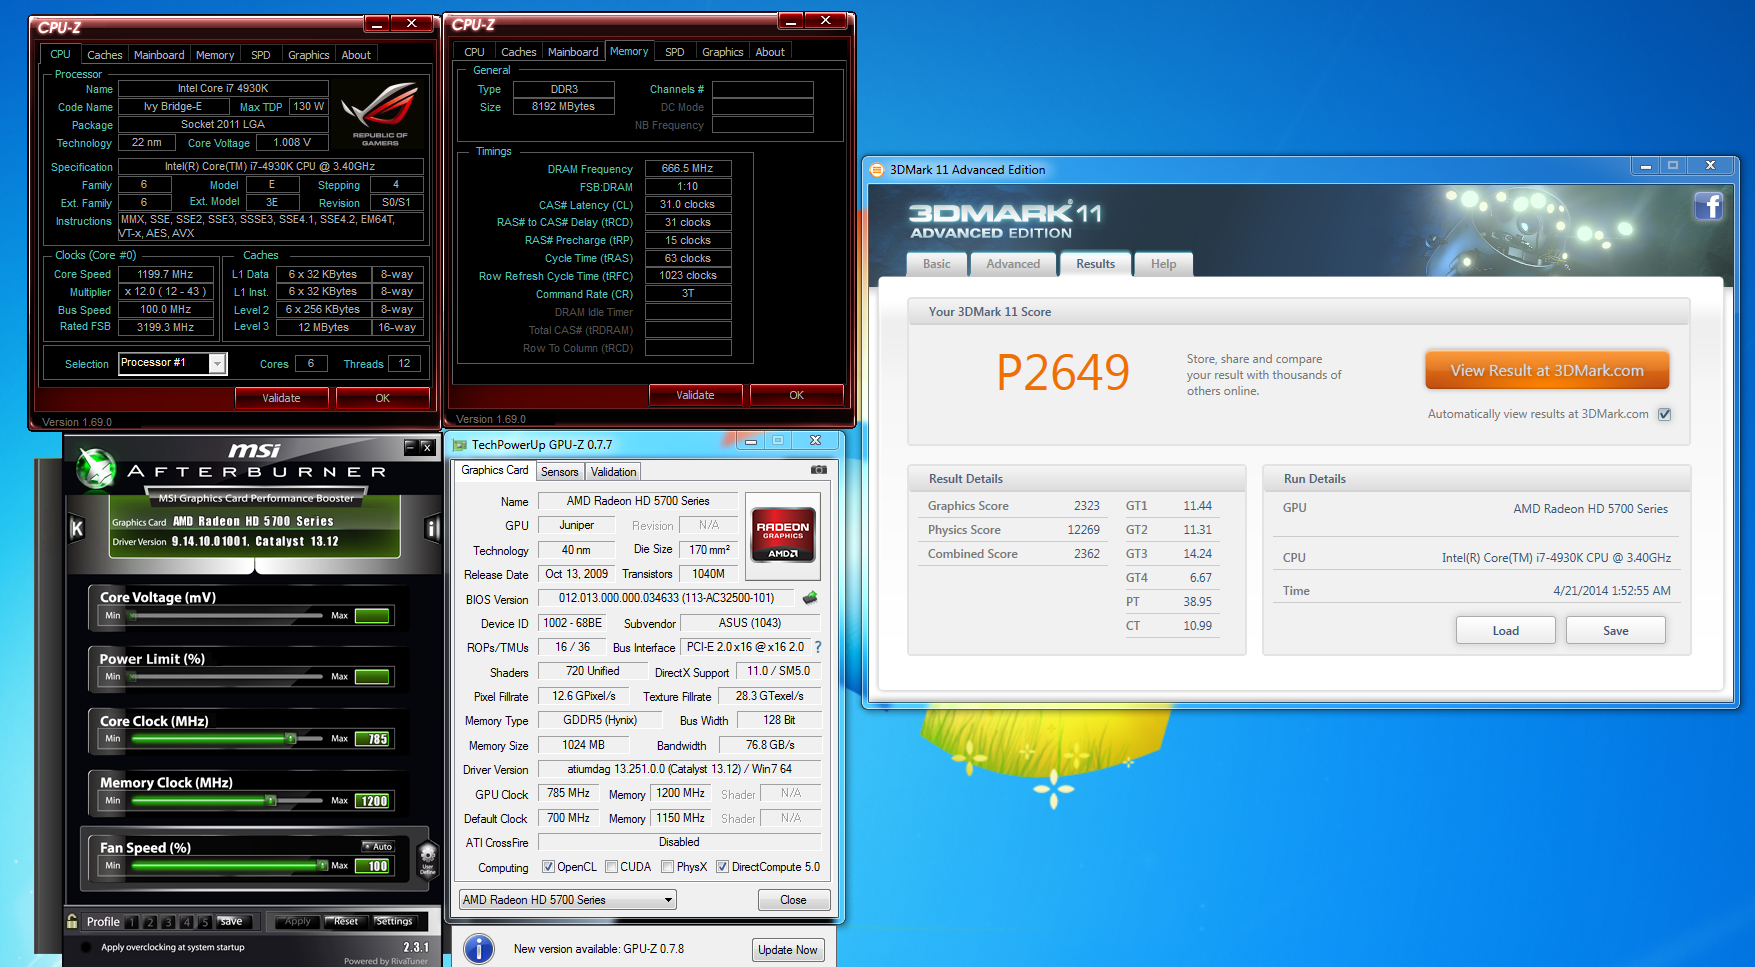Image resolution: width=1755 pixels, height=967 pixels.
Task: Click the Fan Speed value box 100
Action: tap(373, 866)
